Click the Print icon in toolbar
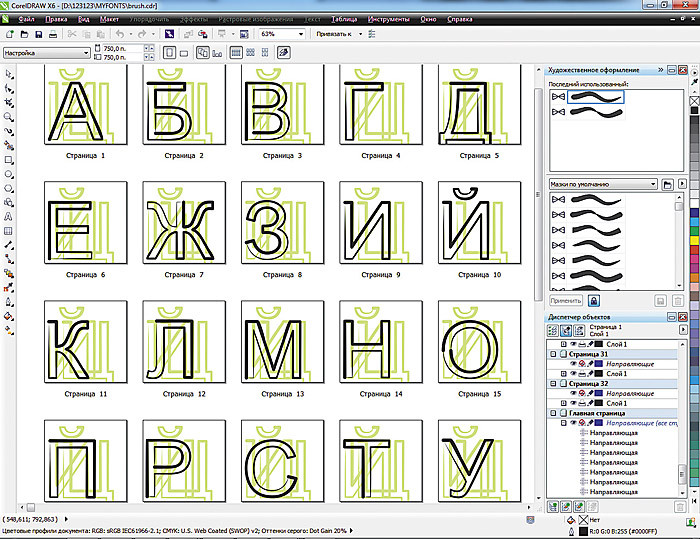 point(53,34)
